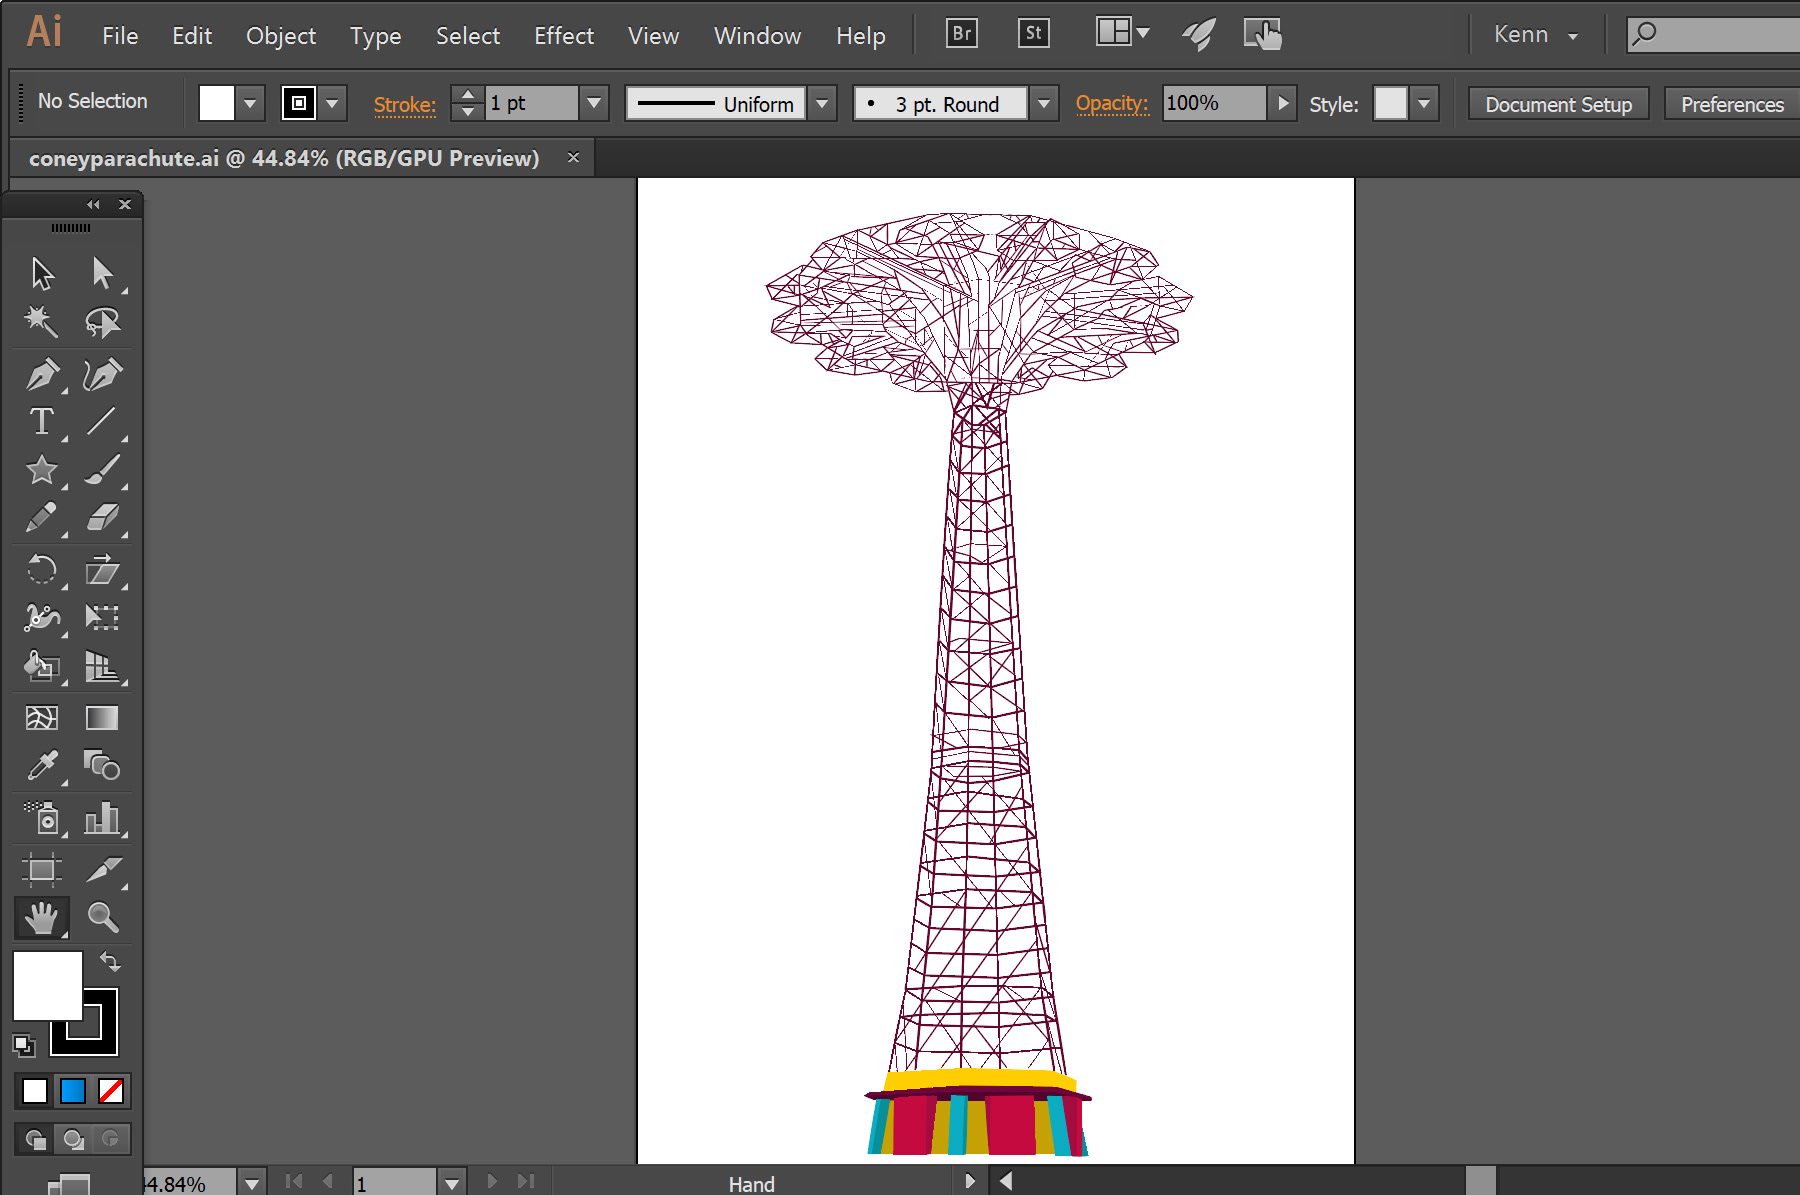
Task: Open Adobe Stock via St icon
Action: (1033, 34)
